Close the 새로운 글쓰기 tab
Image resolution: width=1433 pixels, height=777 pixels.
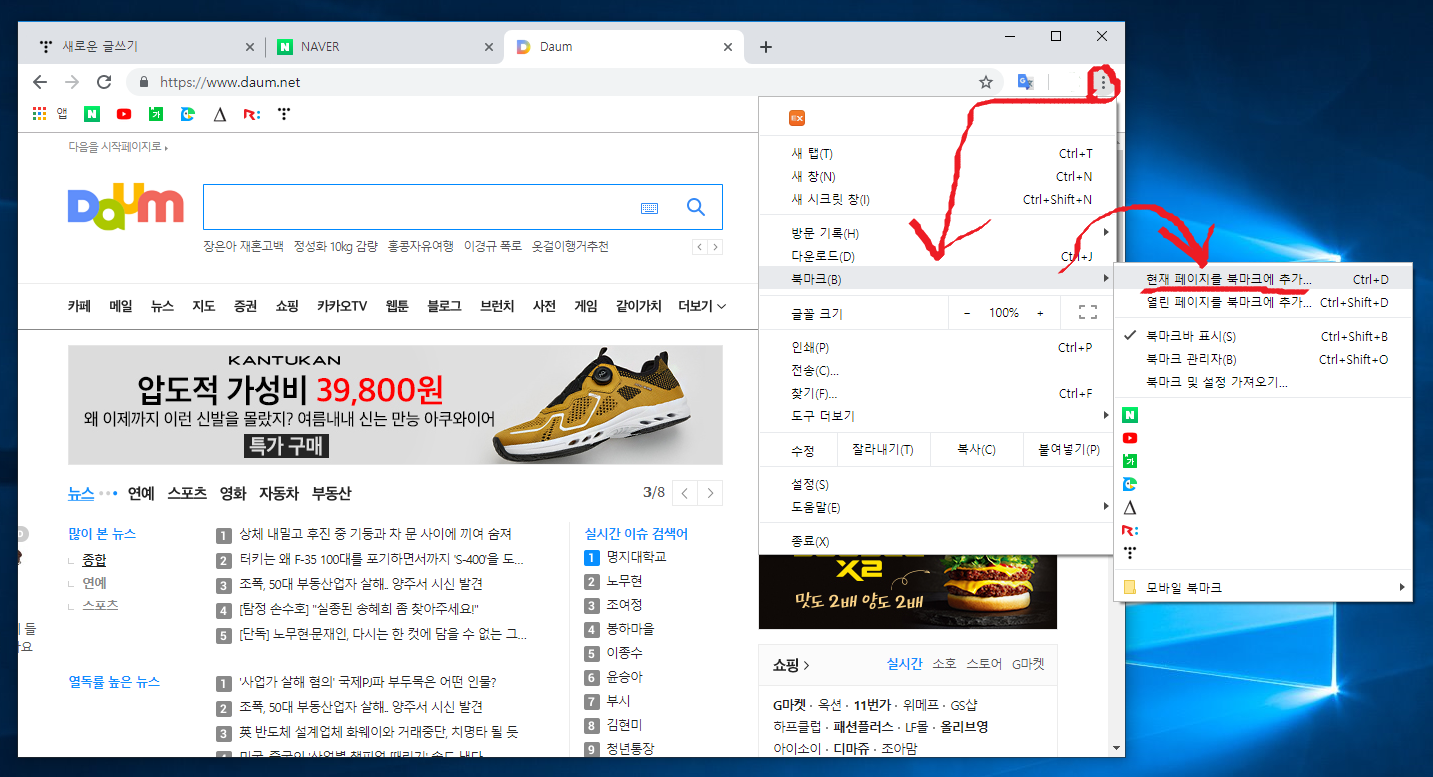(x=250, y=47)
